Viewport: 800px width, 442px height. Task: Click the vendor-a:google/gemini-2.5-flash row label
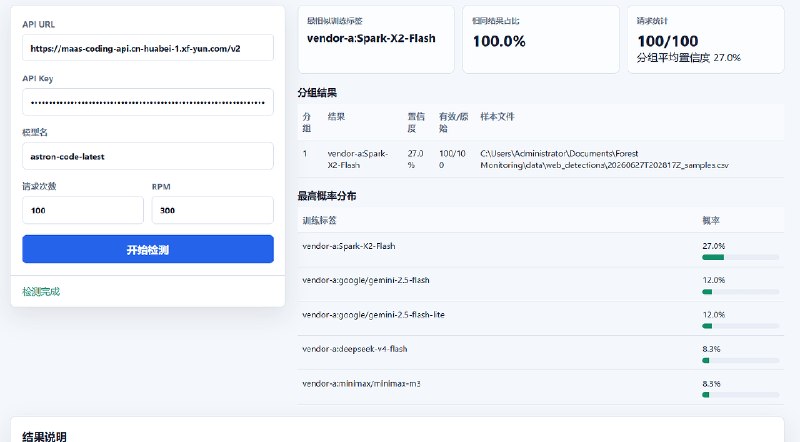(366, 280)
